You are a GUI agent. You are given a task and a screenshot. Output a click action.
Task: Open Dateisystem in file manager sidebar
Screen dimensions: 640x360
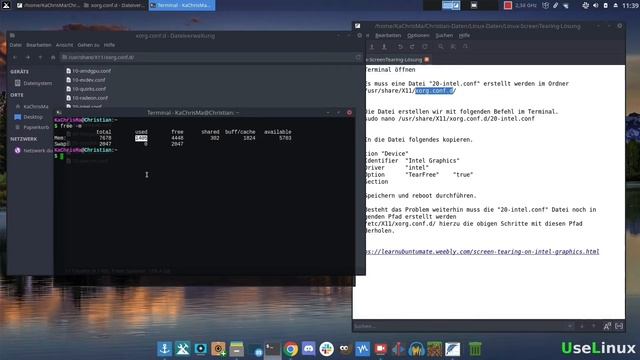tap(33, 83)
